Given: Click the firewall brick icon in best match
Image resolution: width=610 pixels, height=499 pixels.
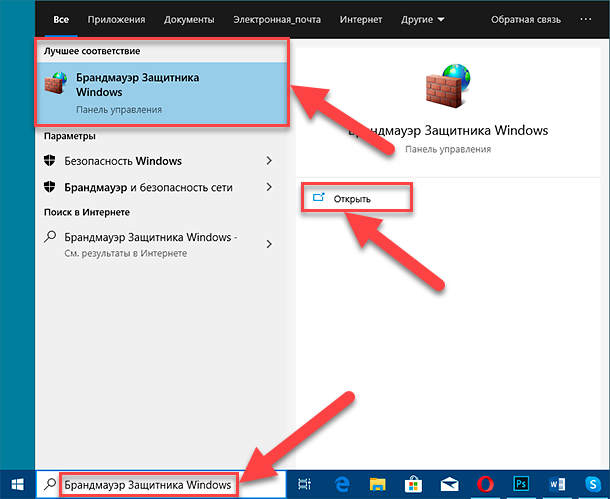Looking at the screenshot, I should [56, 83].
